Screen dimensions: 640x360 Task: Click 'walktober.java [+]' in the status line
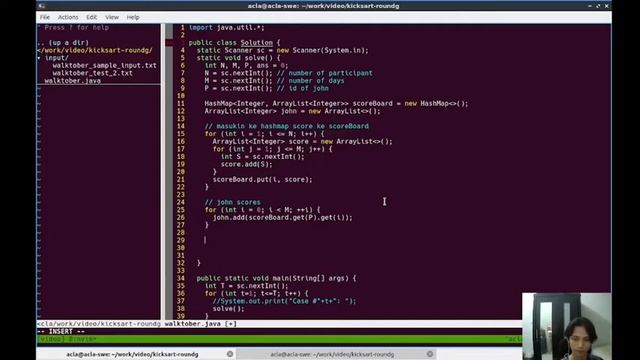(x=200, y=324)
